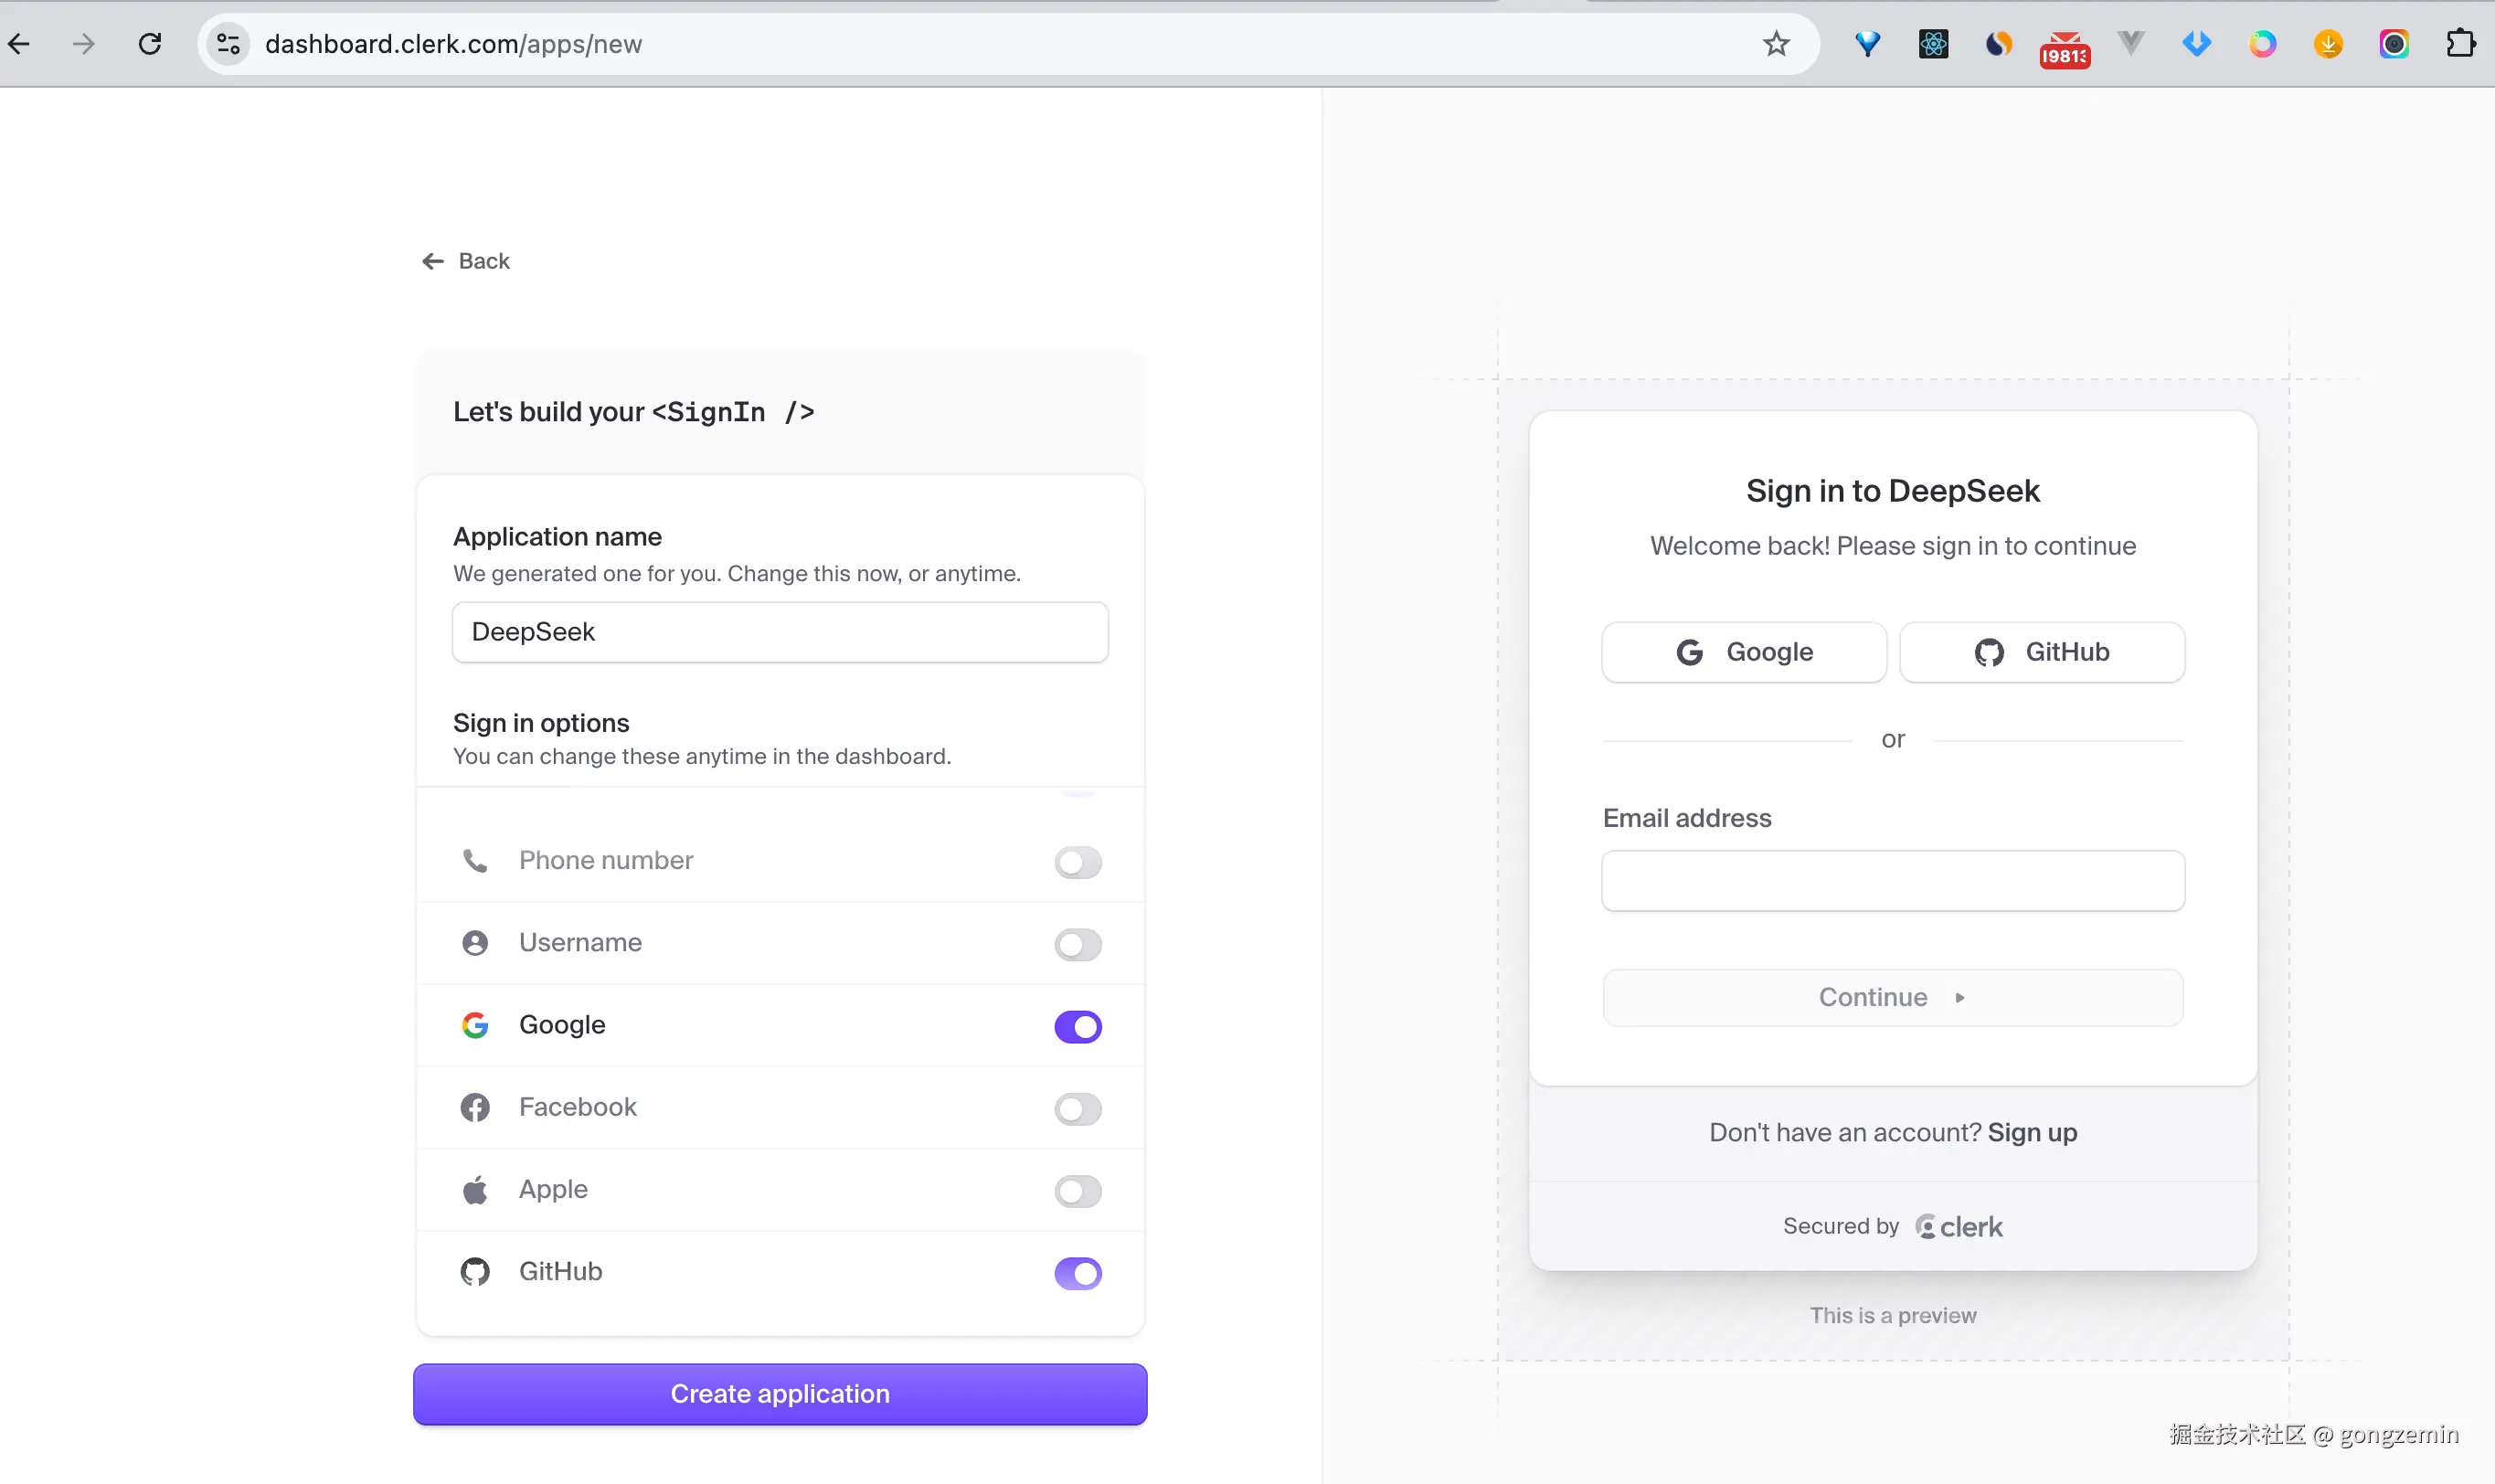Open the React Developer Tools extension icon
Screen dimensions: 2495x1484
1933,44
